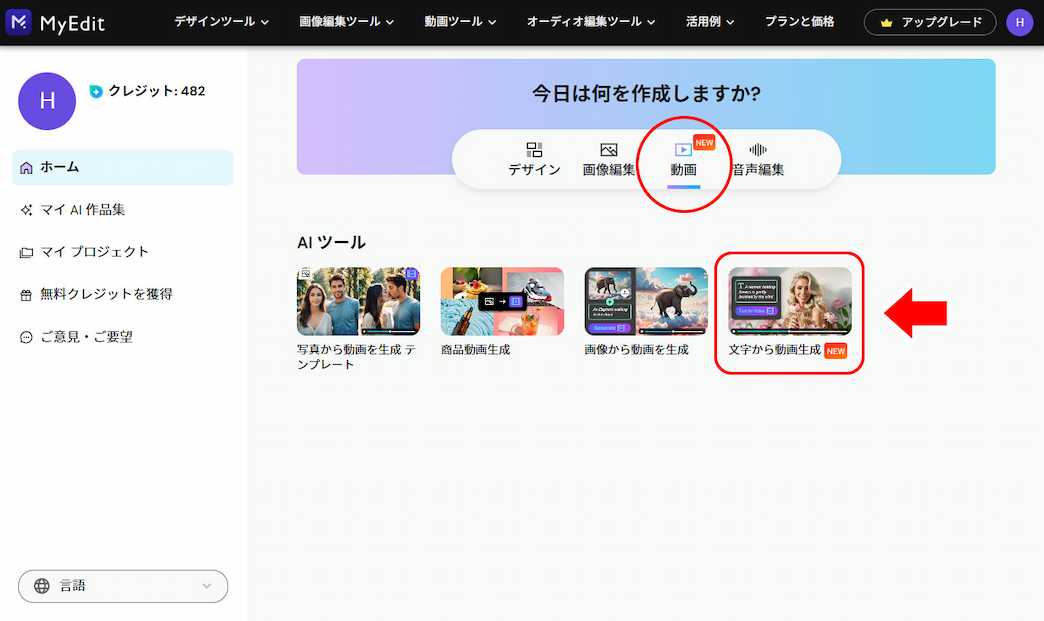The width and height of the screenshot is (1044, 621).
Task: Open プランと価格 page
Action: (x=799, y=22)
